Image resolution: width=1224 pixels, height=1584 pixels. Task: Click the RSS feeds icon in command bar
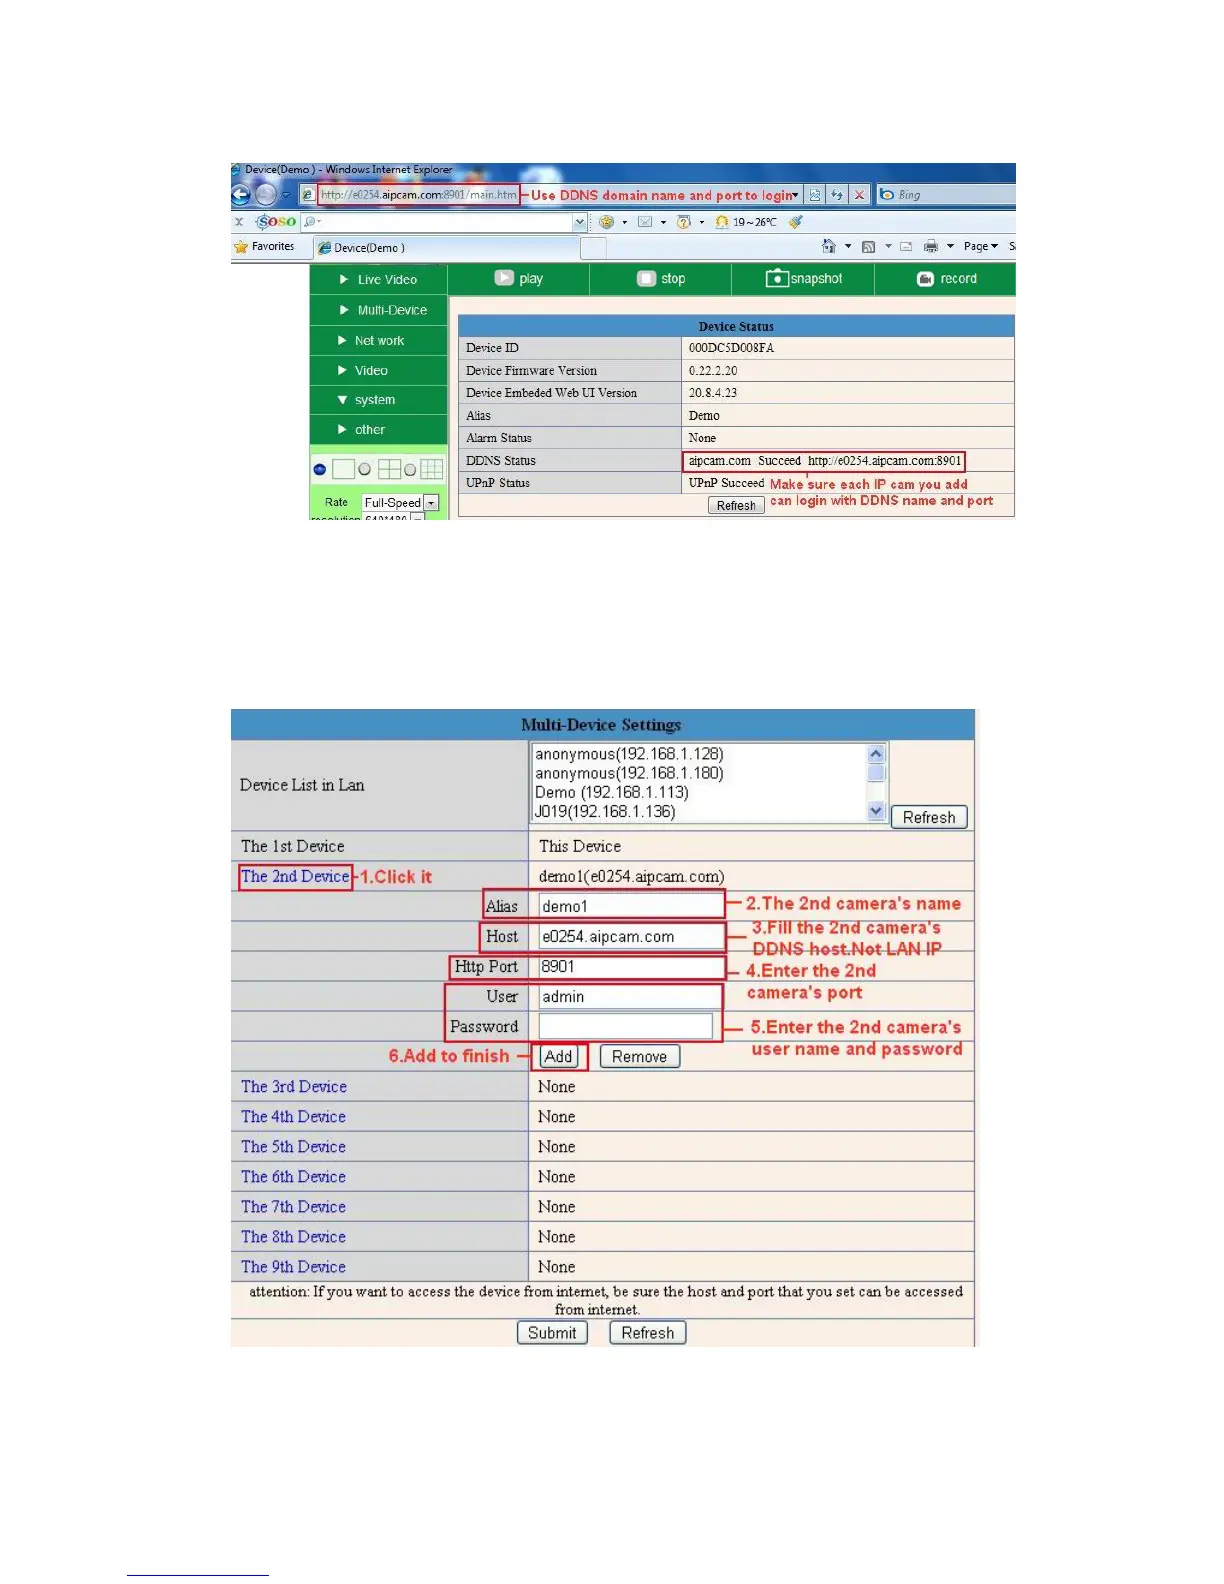pyautogui.click(x=868, y=246)
